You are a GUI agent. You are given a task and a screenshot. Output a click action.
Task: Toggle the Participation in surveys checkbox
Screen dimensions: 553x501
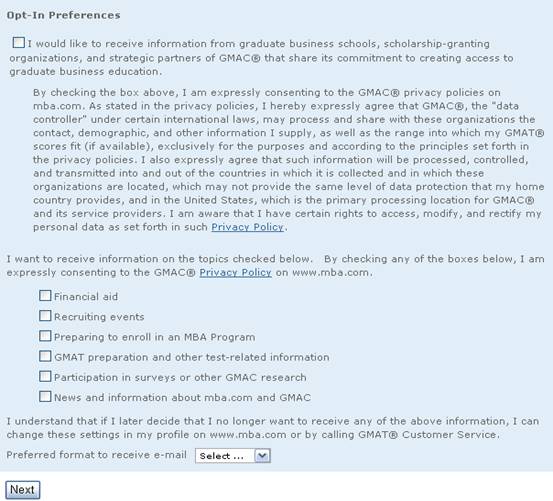[x=45, y=376]
